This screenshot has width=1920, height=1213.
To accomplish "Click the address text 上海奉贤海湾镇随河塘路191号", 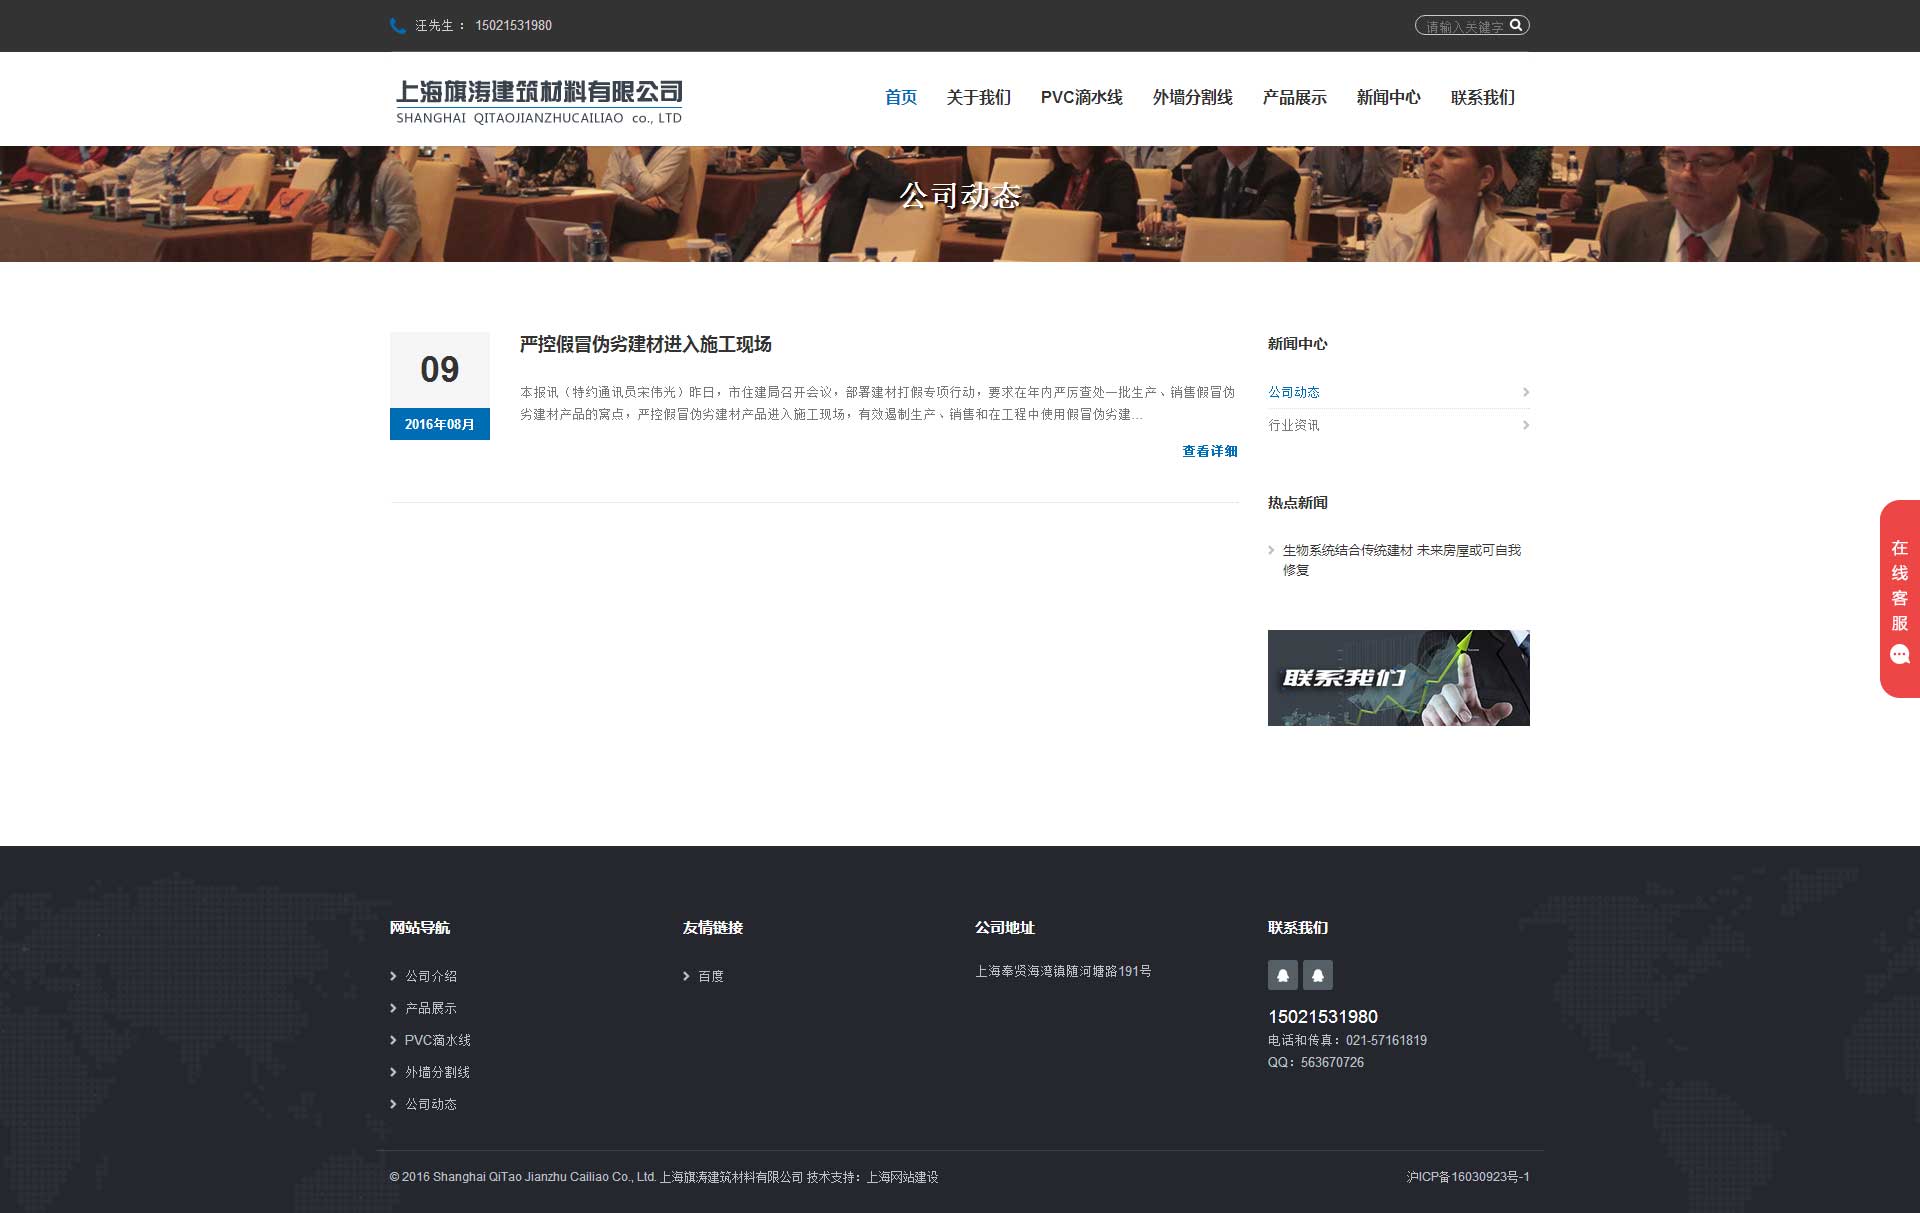I will 1063,971.
